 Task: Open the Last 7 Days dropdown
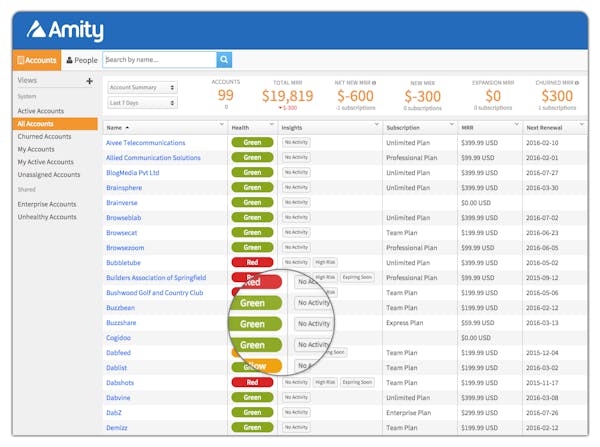click(142, 103)
